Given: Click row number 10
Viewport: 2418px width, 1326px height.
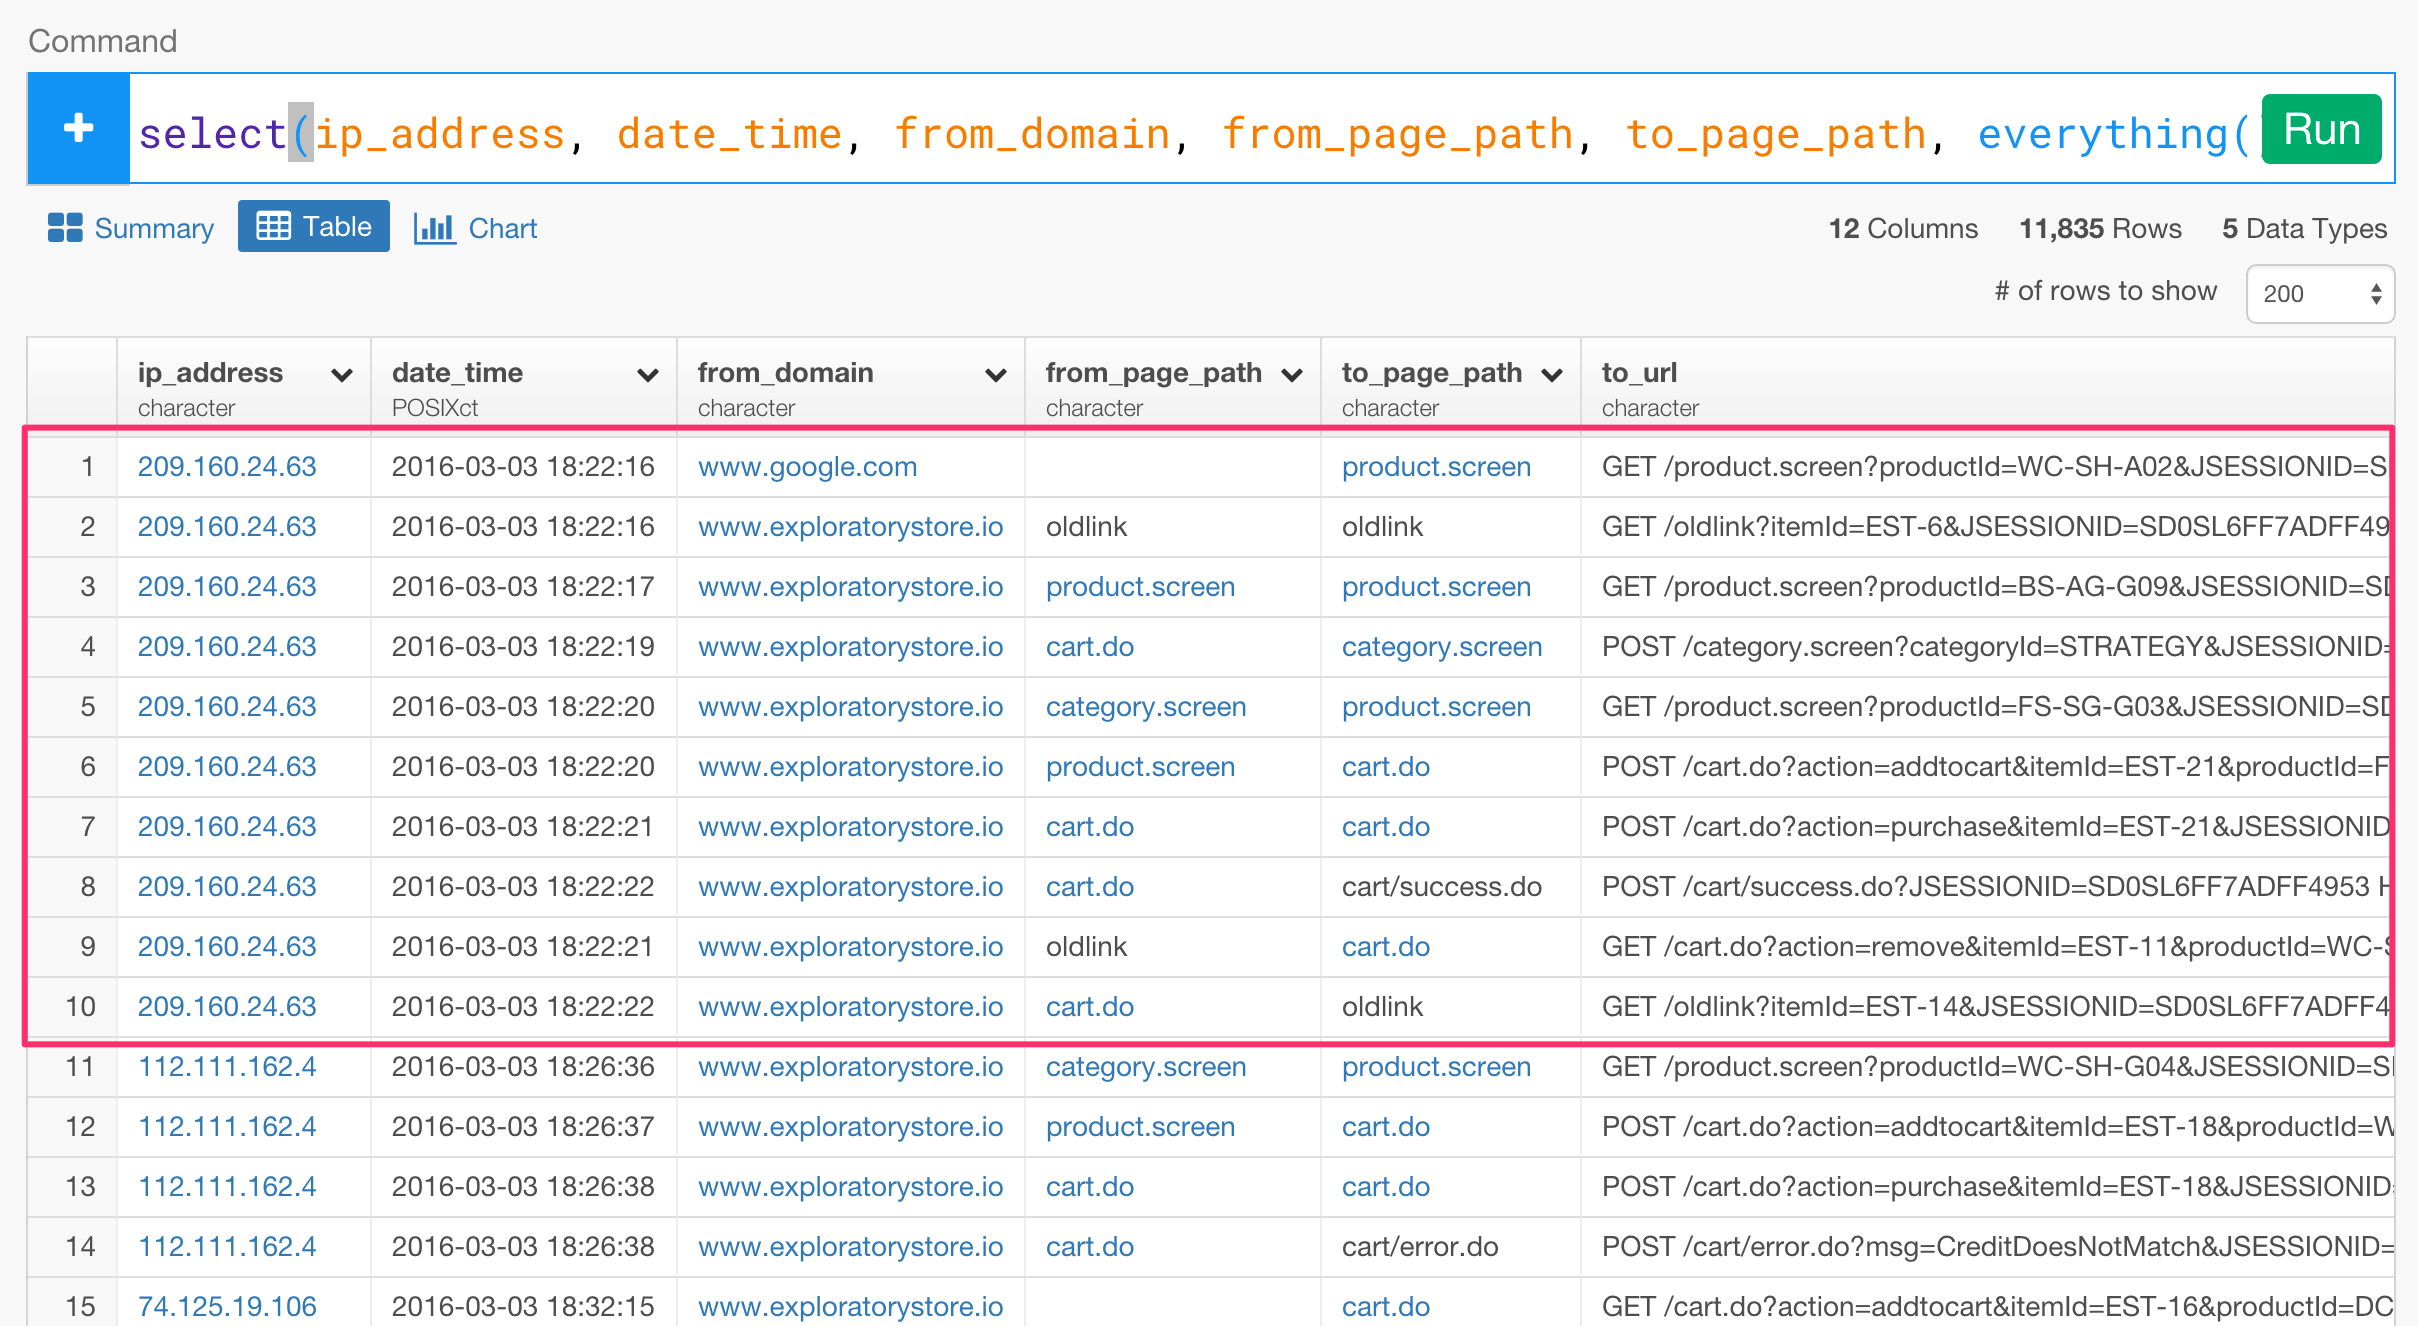Looking at the screenshot, I should tap(80, 1007).
